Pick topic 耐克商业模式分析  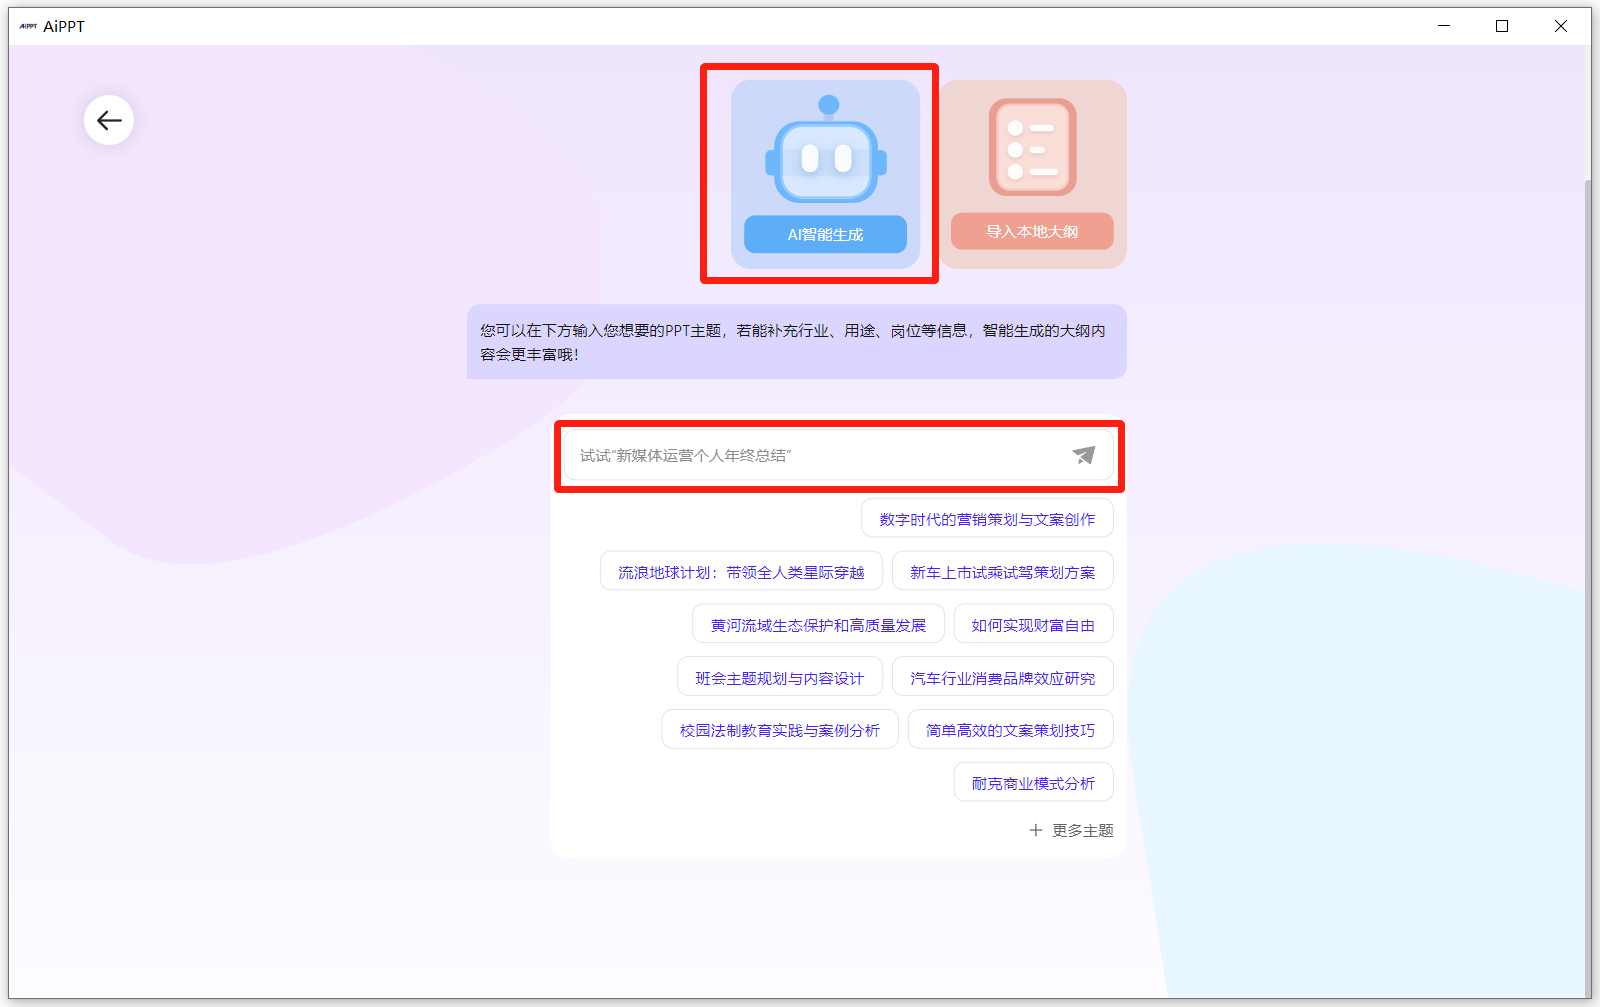pyautogui.click(x=1033, y=783)
